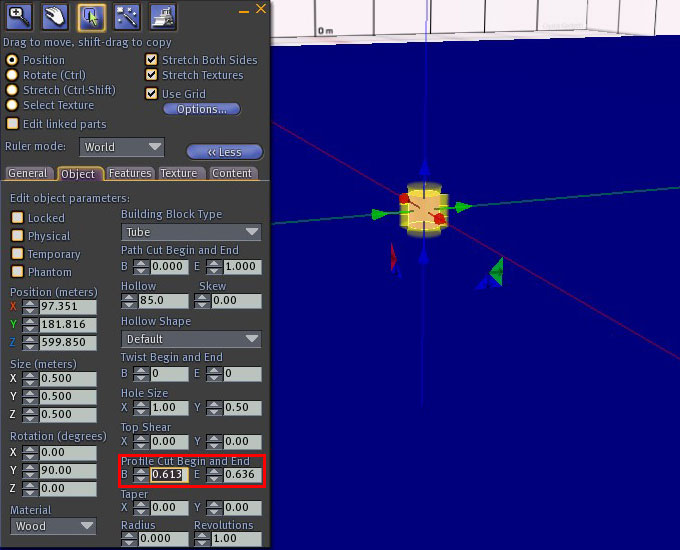Click the right green Y-axis arrow handle
Image resolution: width=680 pixels, height=550 pixels.
click(463, 207)
